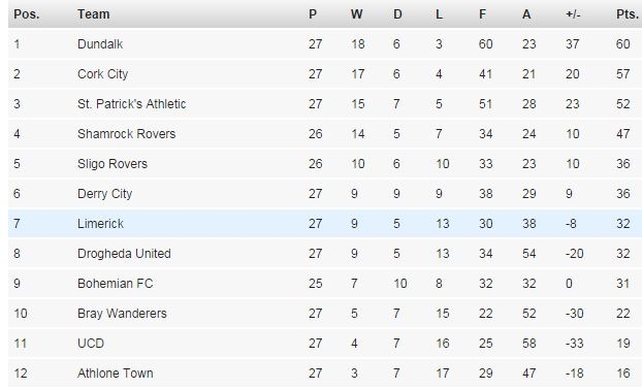Select the highlighted Limerick row
This screenshot has width=642, height=389.
click(x=325, y=224)
